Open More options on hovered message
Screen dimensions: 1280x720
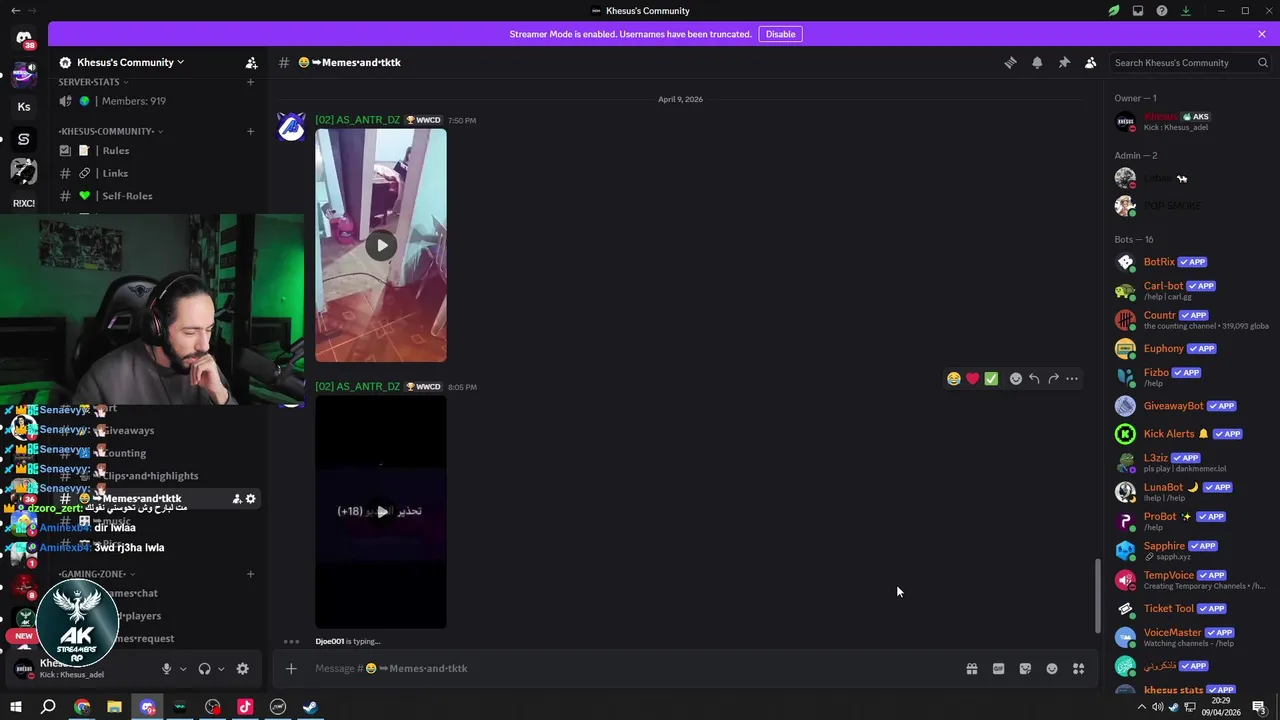pyautogui.click(x=1072, y=378)
